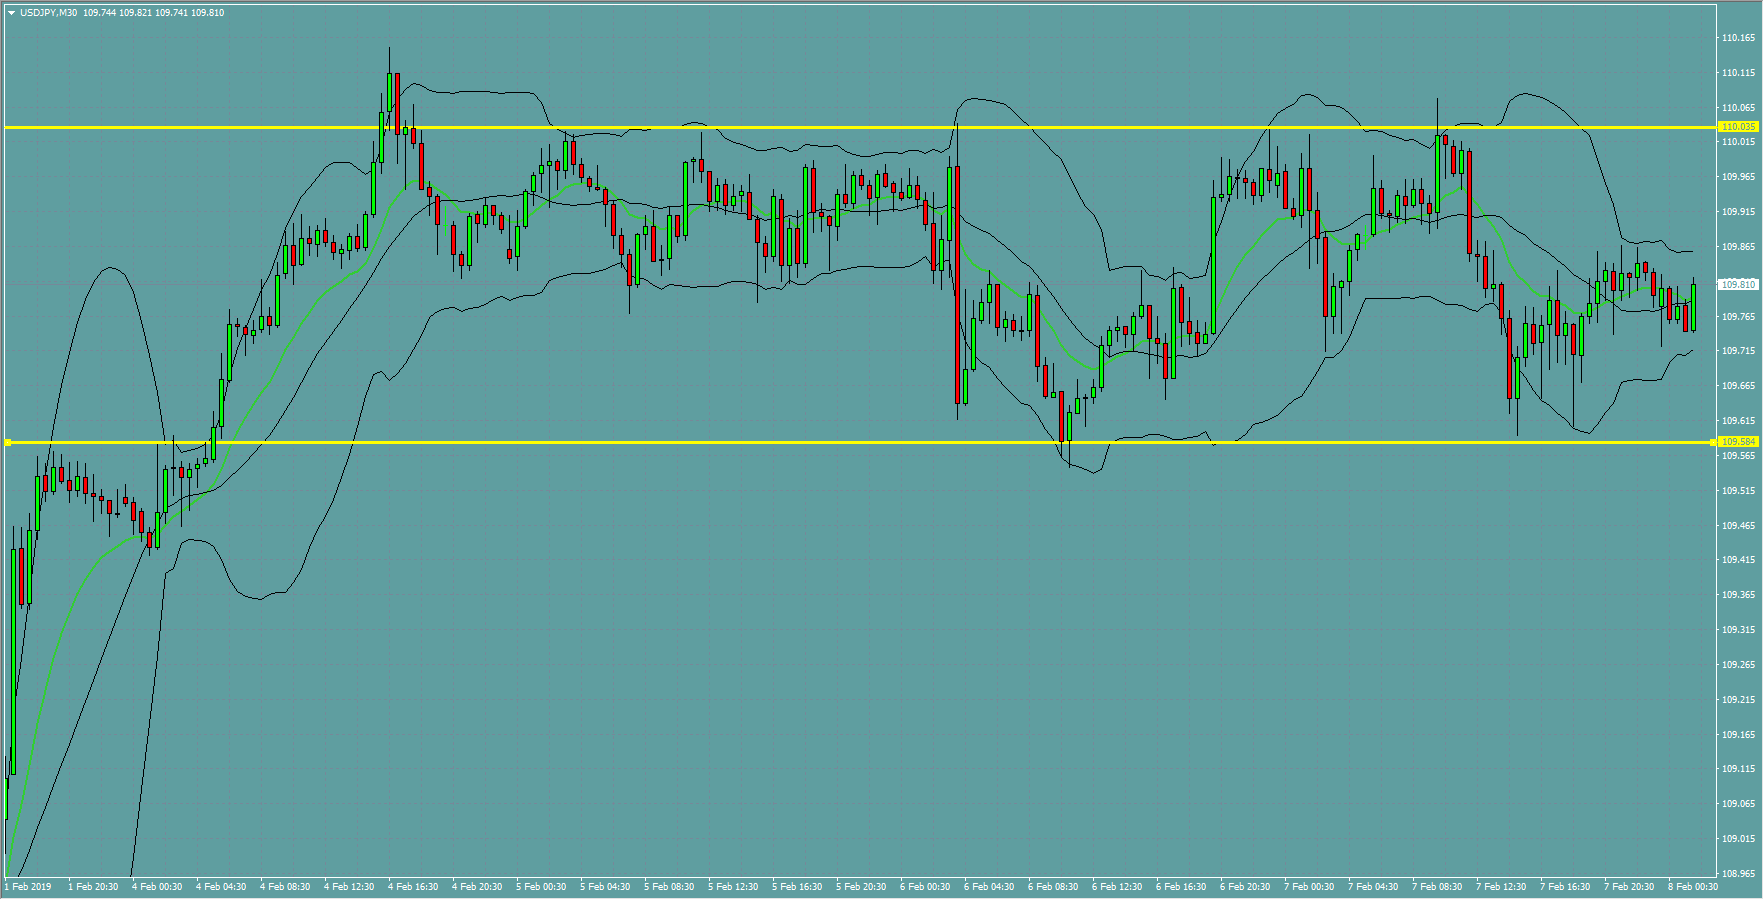Click the '7 Feb 00:30' time label
This screenshot has width=1764, height=900.
(1309, 887)
